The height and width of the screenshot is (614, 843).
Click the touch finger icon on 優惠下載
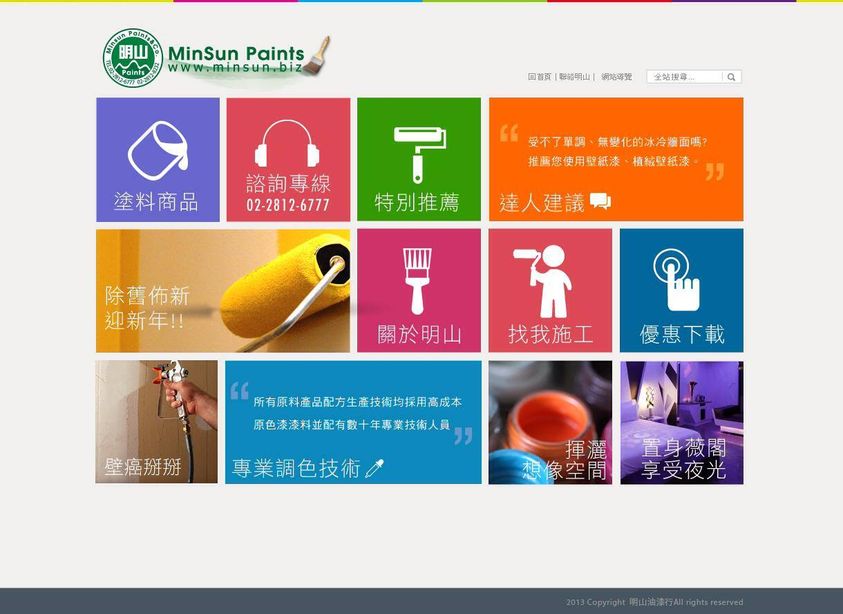coord(677,280)
